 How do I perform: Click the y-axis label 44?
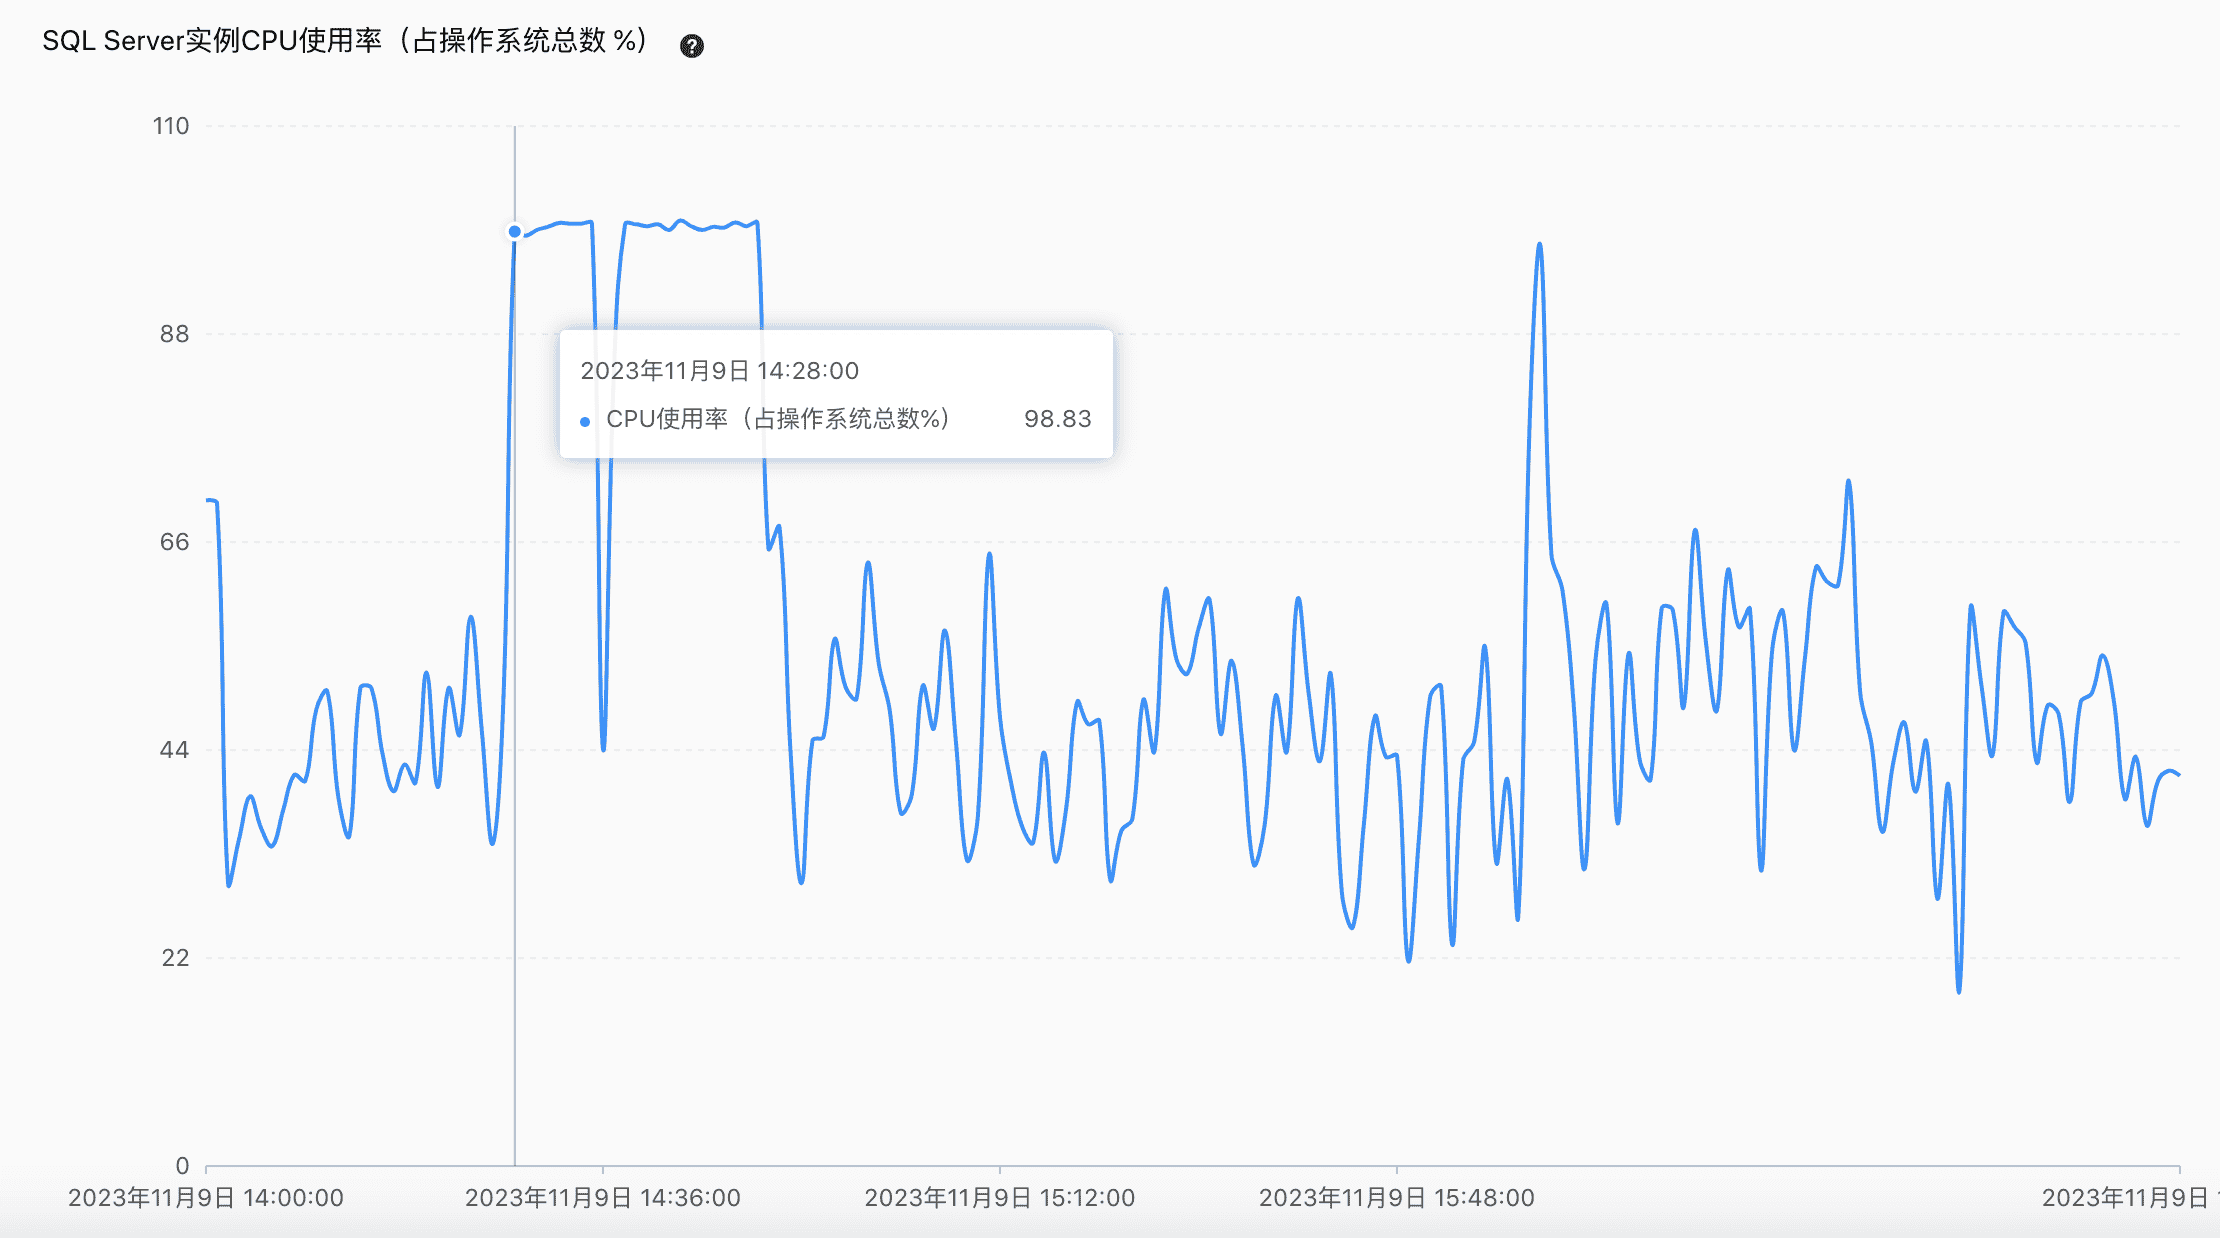(x=174, y=750)
